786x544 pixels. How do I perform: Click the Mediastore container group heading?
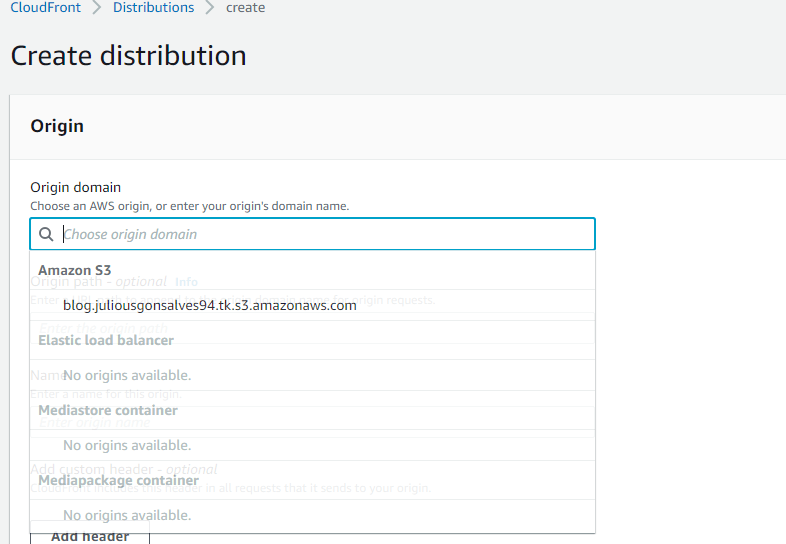[108, 411]
